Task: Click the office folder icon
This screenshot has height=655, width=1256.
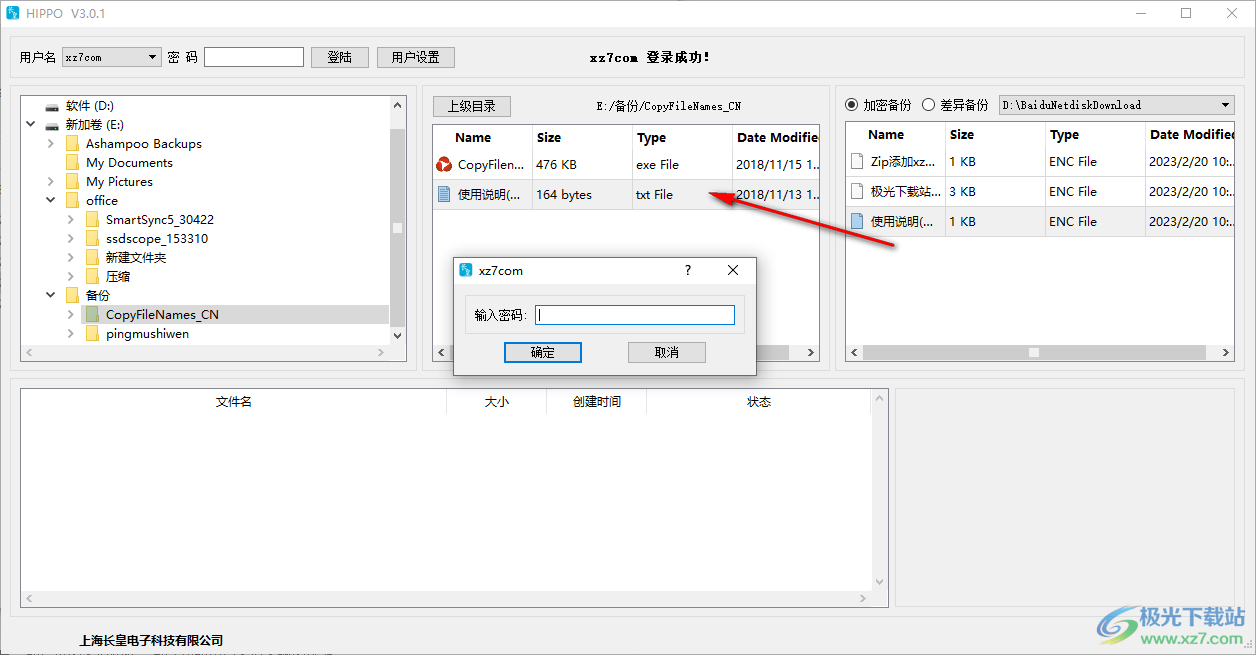Action: pos(72,201)
